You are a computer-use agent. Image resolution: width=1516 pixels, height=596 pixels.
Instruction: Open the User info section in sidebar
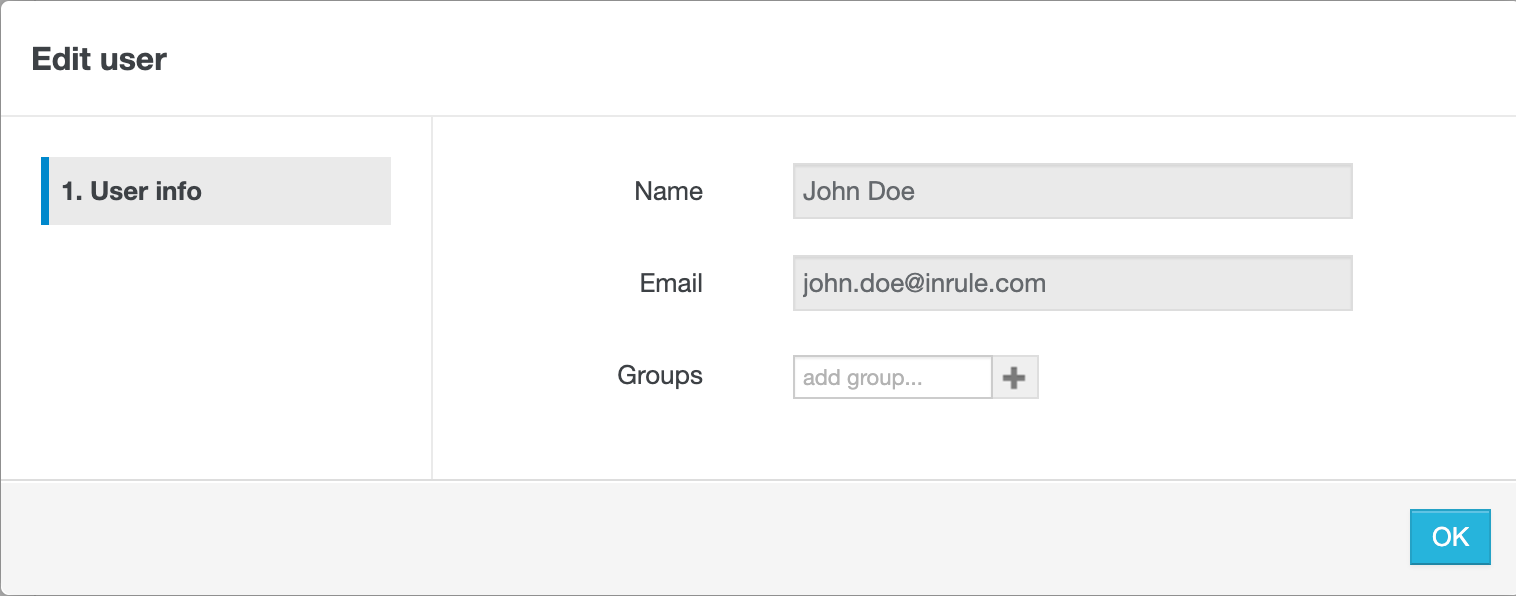click(x=218, y=191)
